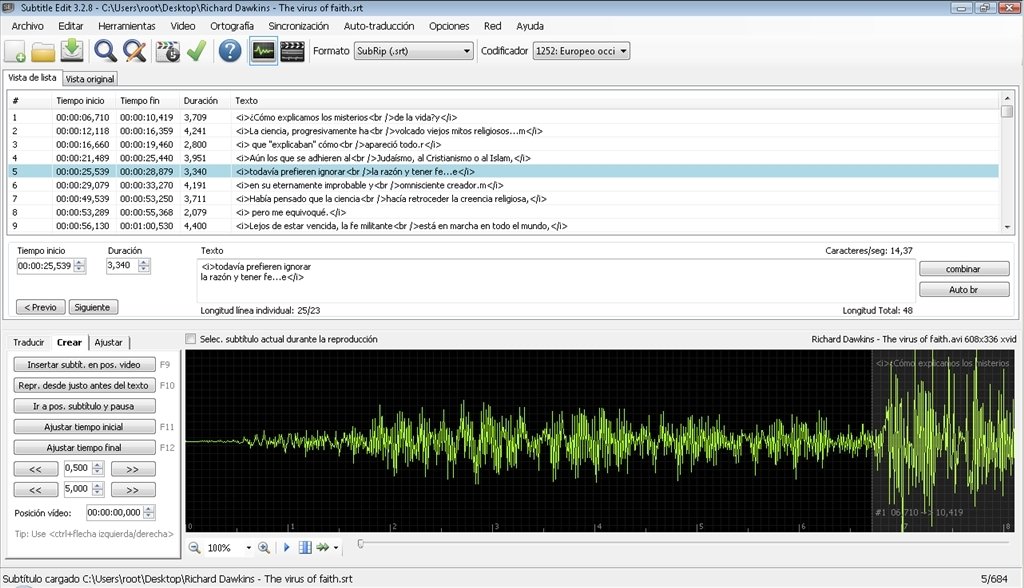This screenshot has width=1024, height=588.
Task: Switch to the Ajustar tab
Action: (108, 342)
